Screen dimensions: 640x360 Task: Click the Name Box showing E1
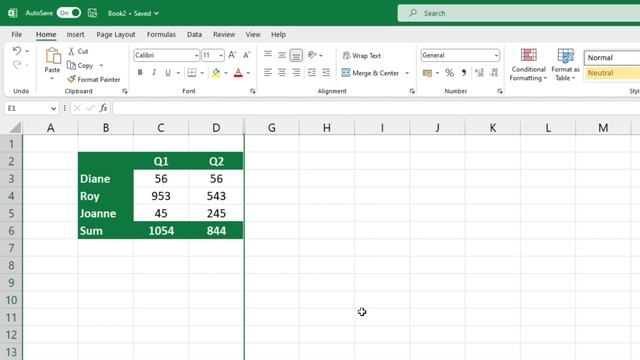point(31,108)
